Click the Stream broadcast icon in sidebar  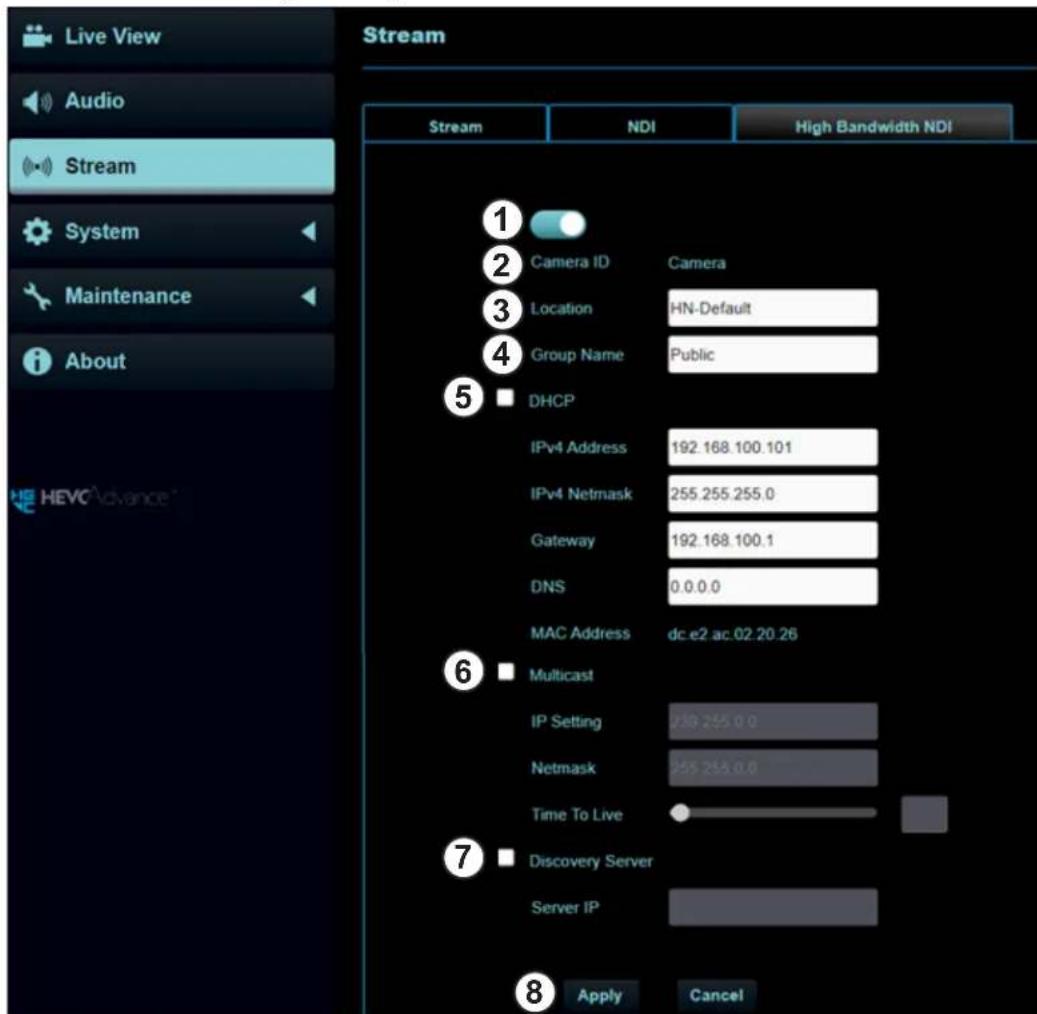pyautogui.click(x=37, y=166)
